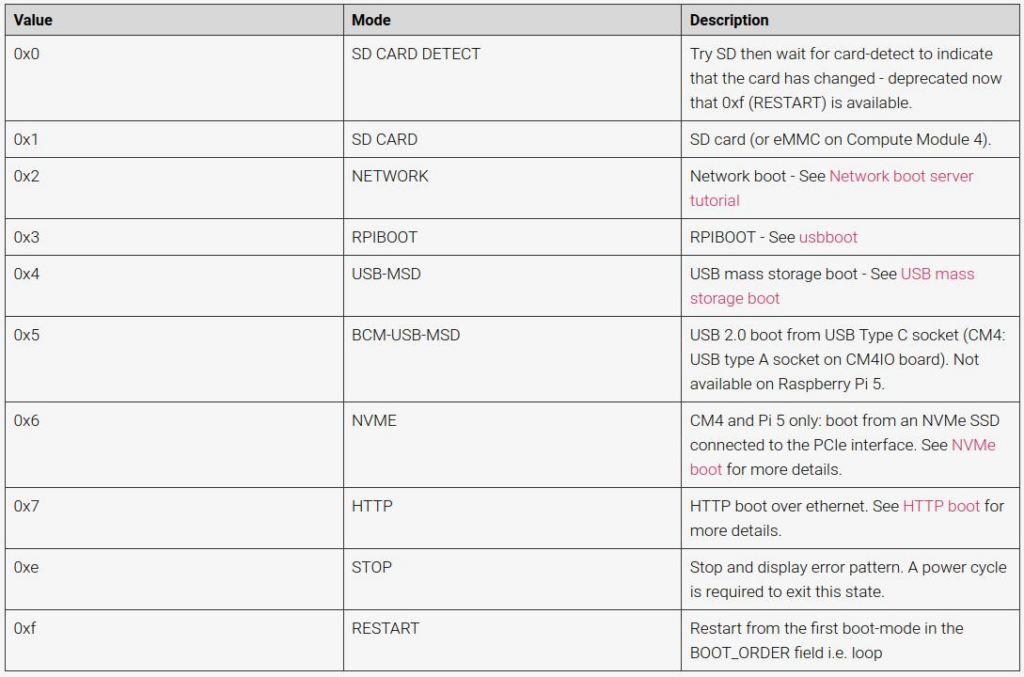1024x677 pixels.
Task: Click the STOP mode cell
Action: 512,580
